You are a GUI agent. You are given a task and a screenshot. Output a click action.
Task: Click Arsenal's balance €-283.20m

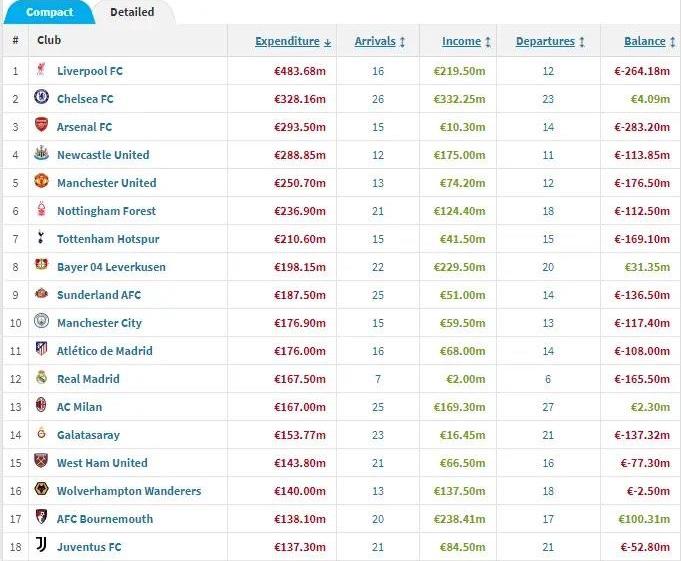point(642,127)
